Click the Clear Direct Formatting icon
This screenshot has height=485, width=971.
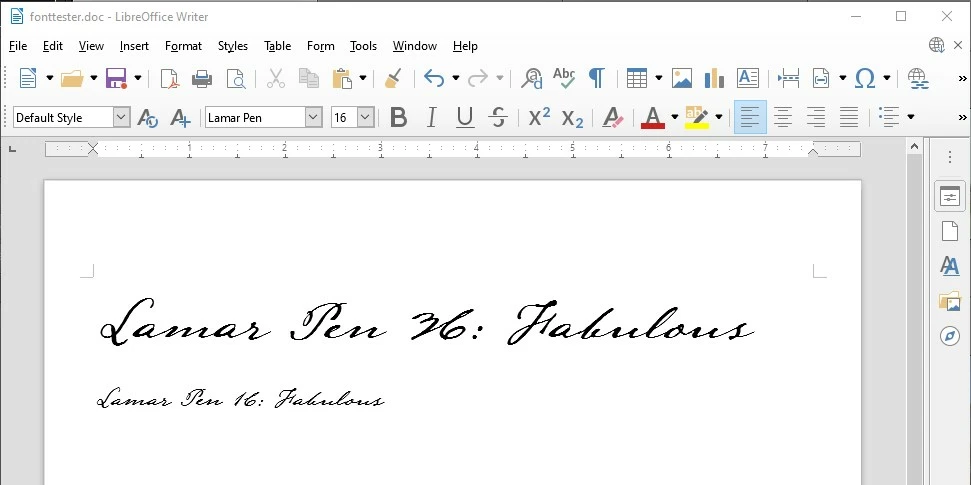click(612, 117)
